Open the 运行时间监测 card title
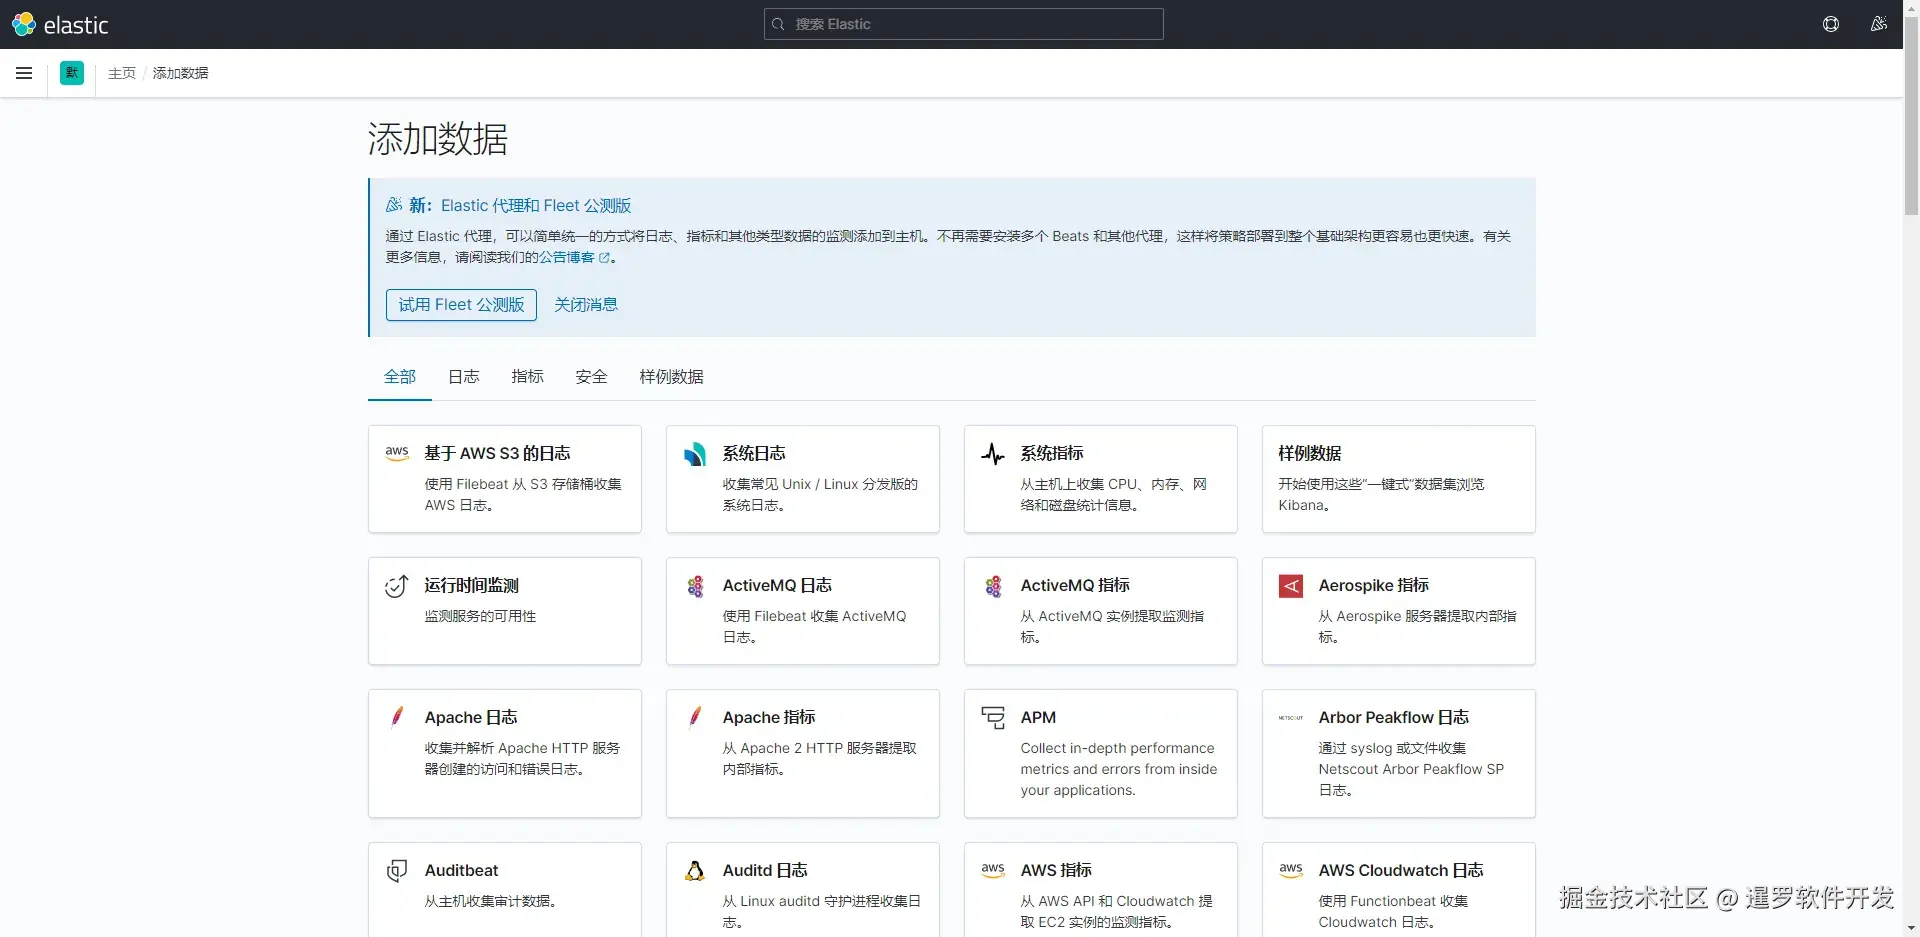Viewport: 1920px width, 937px height. point(472,586)
